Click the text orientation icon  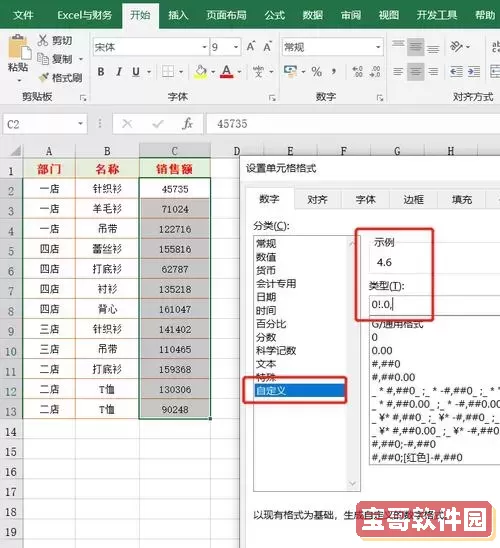456,46
